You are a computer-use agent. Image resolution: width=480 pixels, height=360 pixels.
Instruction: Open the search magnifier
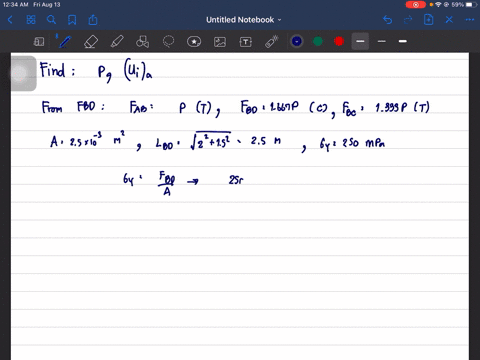[51, 20]
